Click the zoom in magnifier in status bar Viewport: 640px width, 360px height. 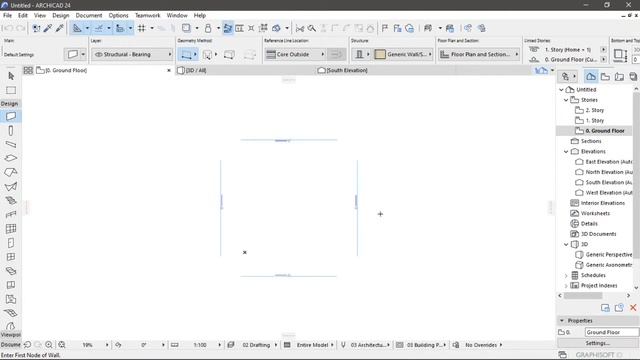tap(49, 345)
